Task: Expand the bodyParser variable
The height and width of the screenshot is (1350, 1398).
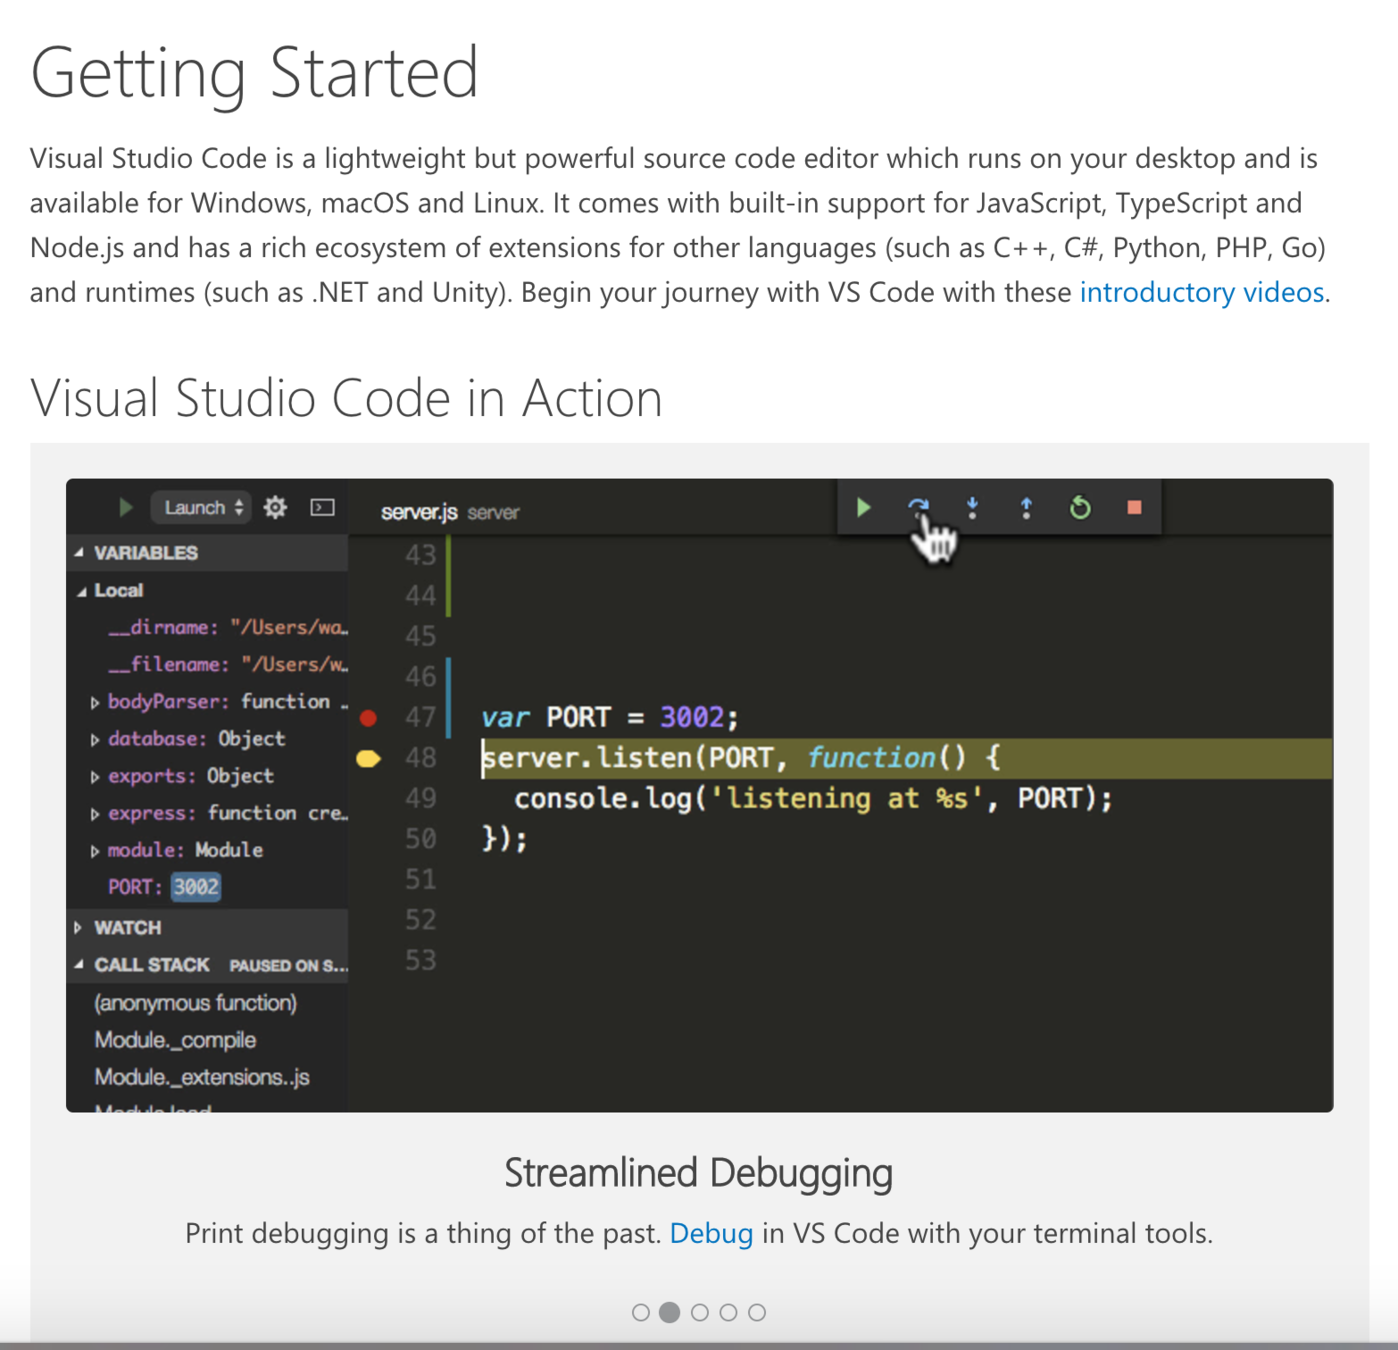Action: (94, 703)
